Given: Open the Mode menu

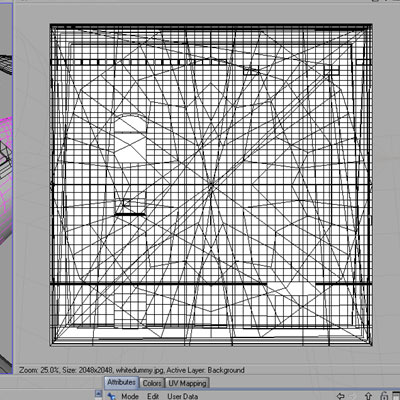Looking at the screenshot, I should tap(130, 396).
